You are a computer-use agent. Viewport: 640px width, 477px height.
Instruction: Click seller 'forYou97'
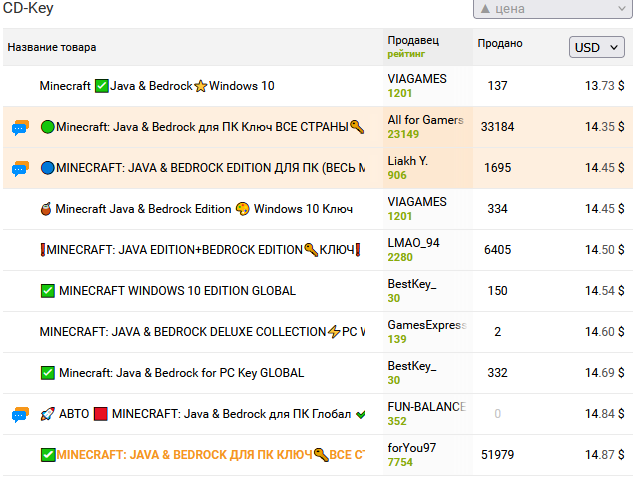pyautogui.click(x=412, y=448)
